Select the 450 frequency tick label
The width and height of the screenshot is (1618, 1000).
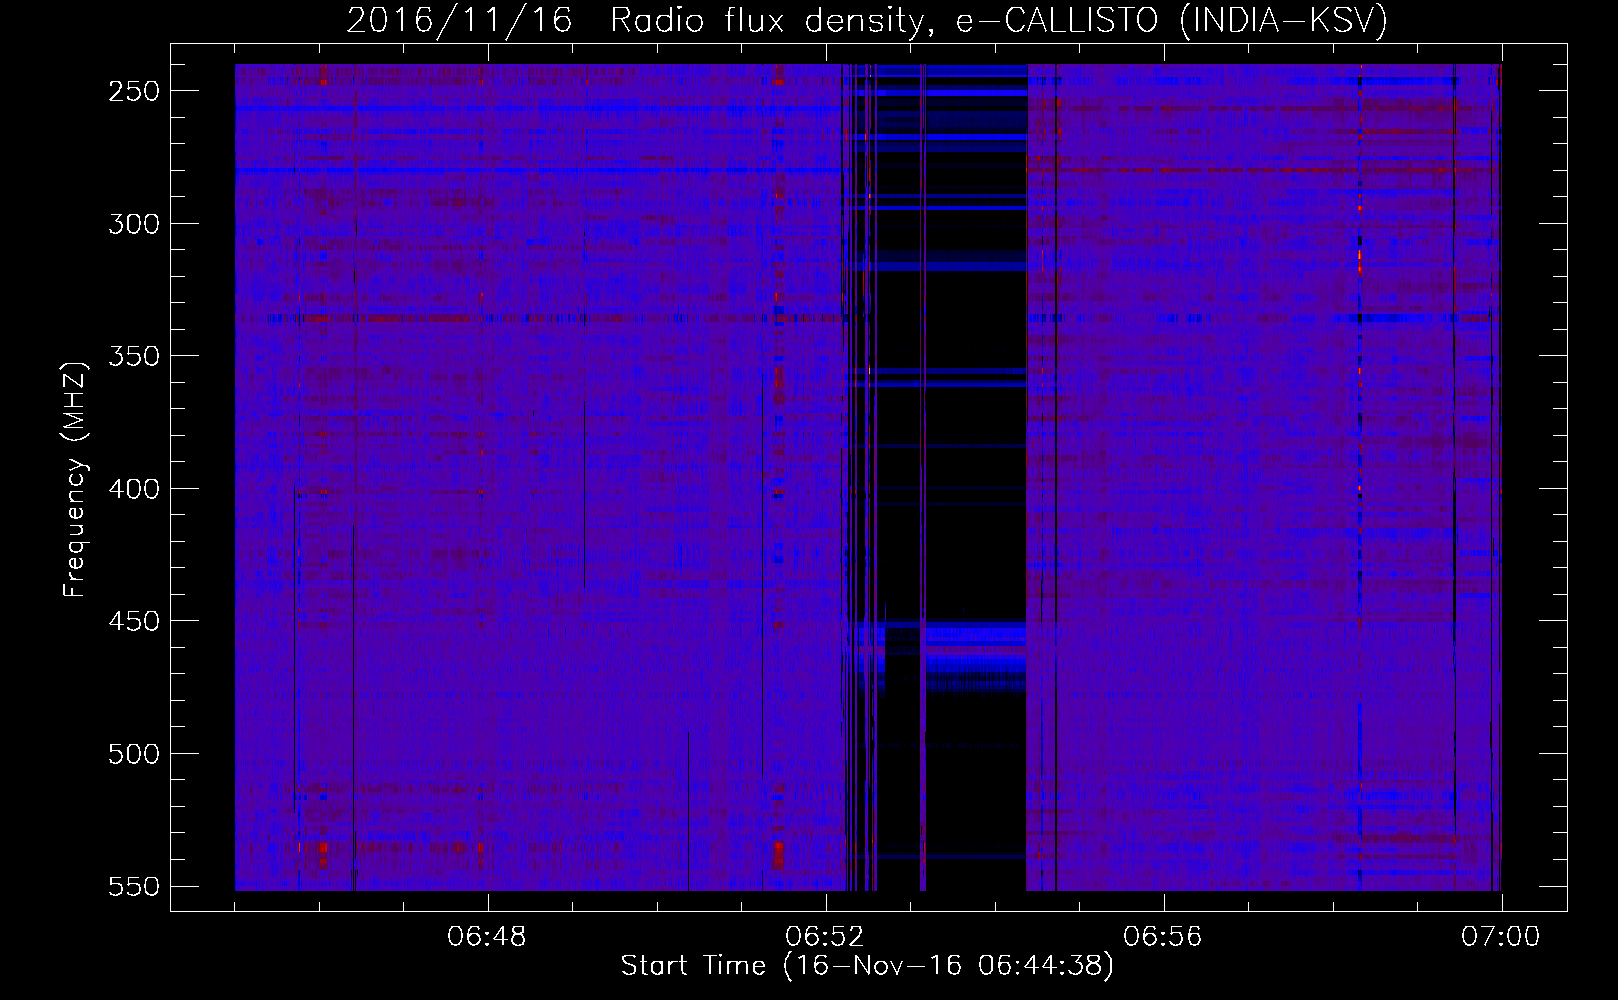[134, 621]
